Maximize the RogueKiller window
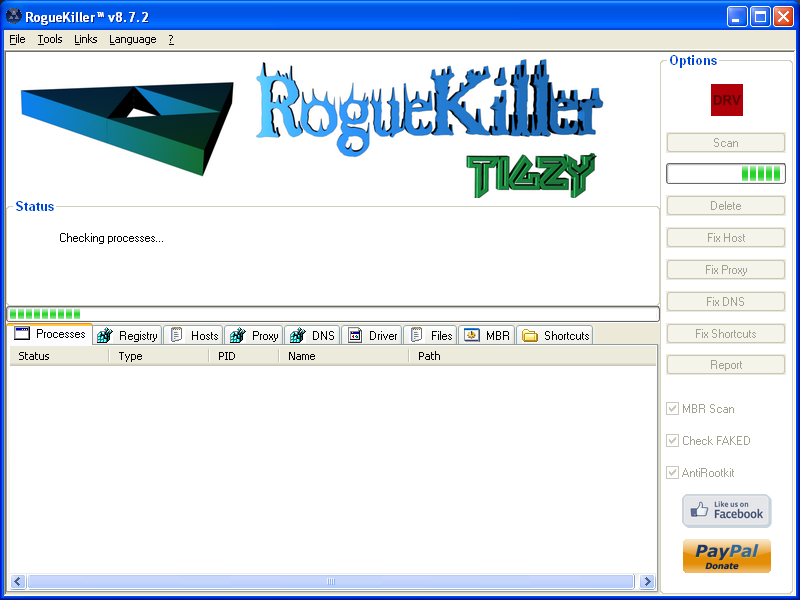This screenshot has height=600, width=800. coord(760,17)
